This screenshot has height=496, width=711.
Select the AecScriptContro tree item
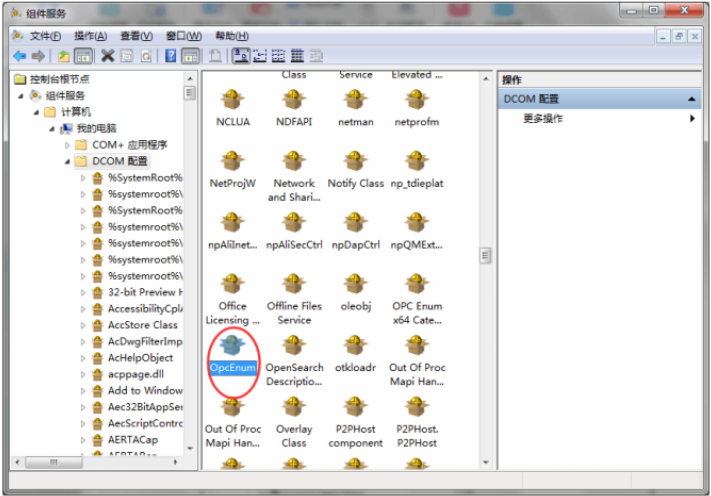tap(145, 423)
